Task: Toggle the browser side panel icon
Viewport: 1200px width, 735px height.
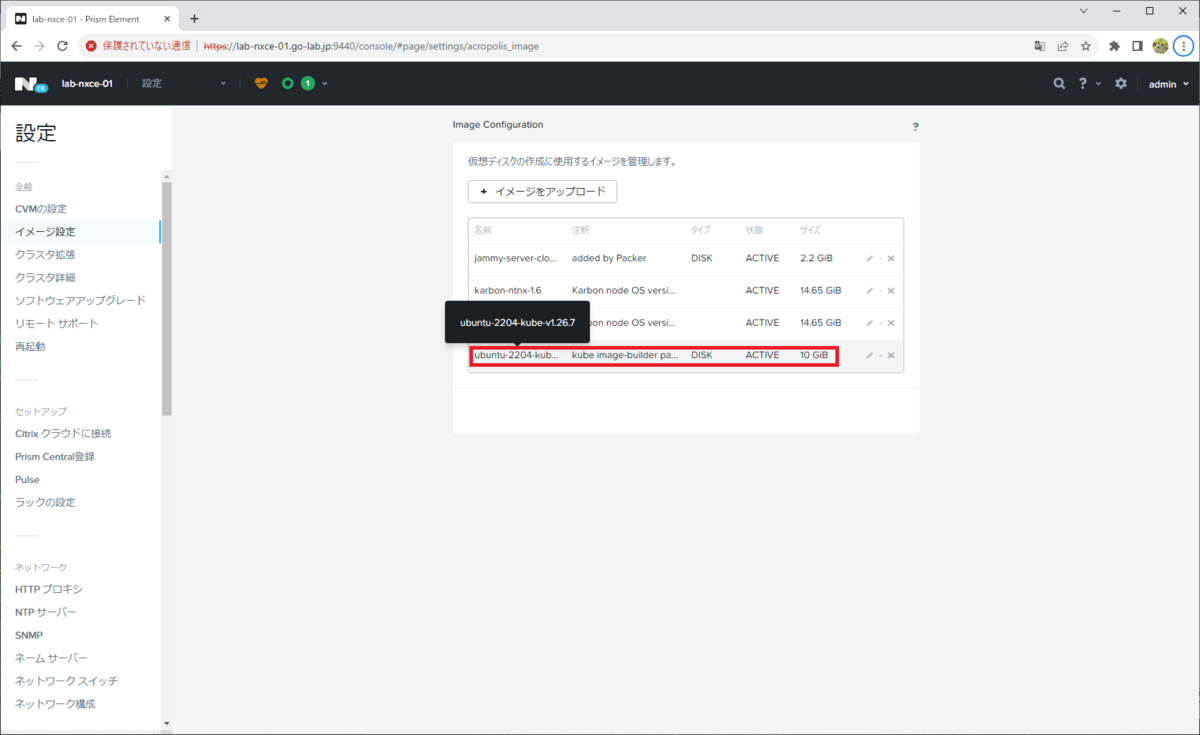Action: [1137, 46]
